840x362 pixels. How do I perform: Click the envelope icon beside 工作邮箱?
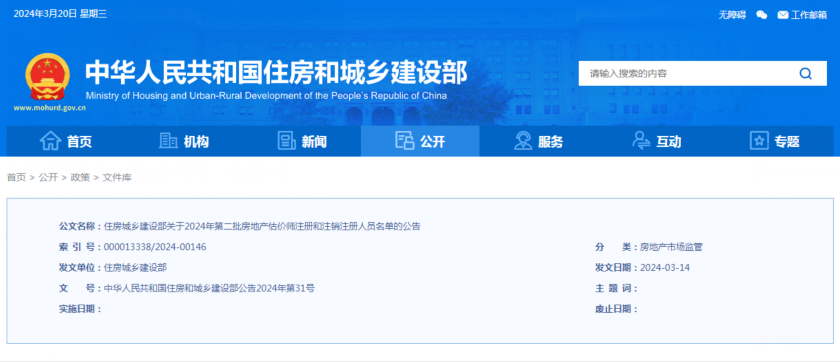tap(783, 15)
